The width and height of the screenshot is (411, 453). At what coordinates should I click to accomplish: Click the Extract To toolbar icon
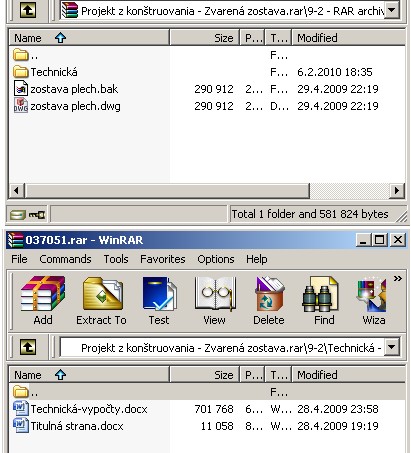tap(101, 300)
